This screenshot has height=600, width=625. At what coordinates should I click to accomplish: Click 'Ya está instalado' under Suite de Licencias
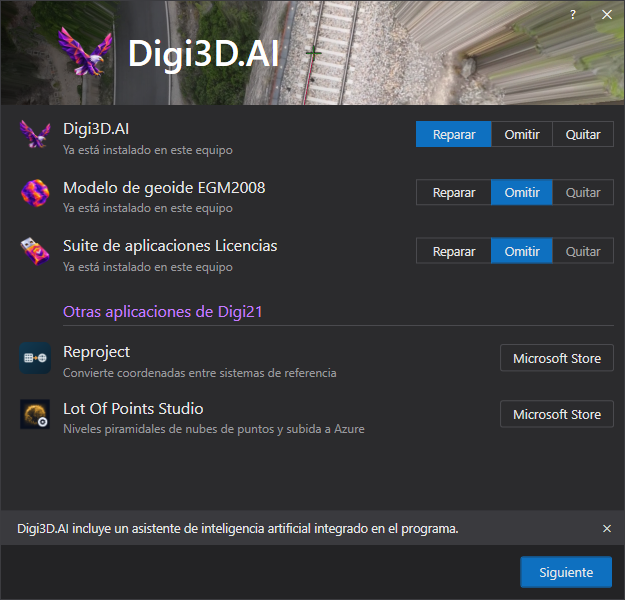point(148,267)
